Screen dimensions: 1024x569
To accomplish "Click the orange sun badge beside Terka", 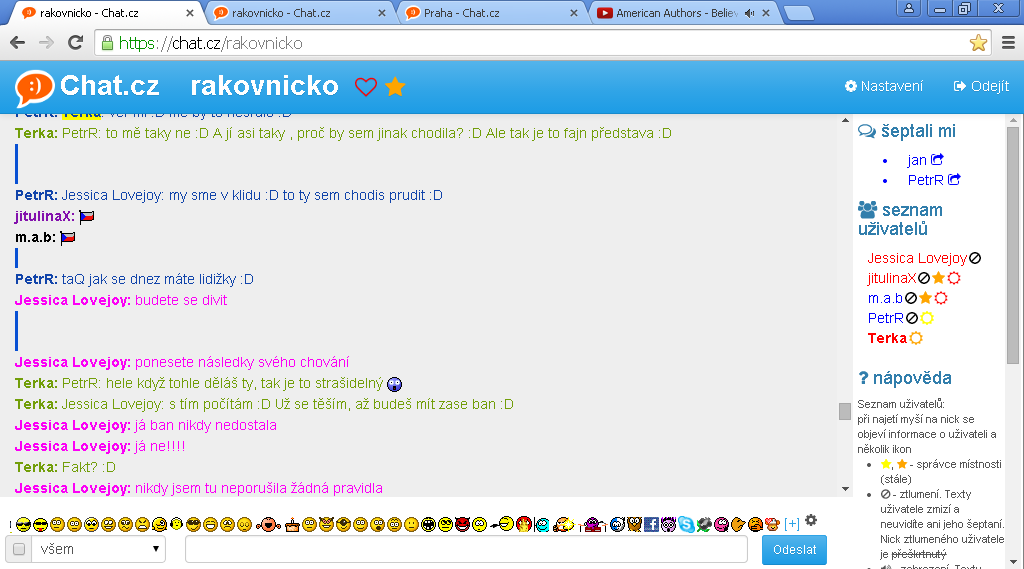I will coord(916,338).
